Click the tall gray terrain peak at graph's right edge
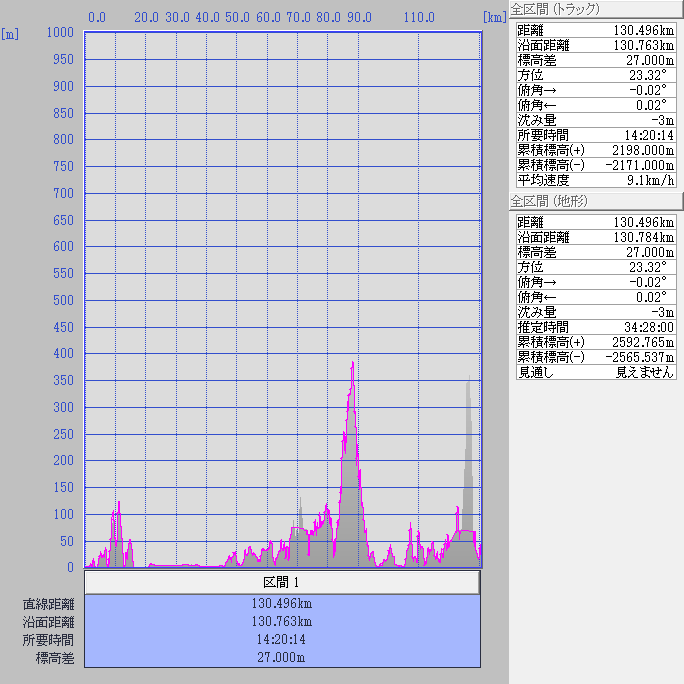 [x=468, y=378]
